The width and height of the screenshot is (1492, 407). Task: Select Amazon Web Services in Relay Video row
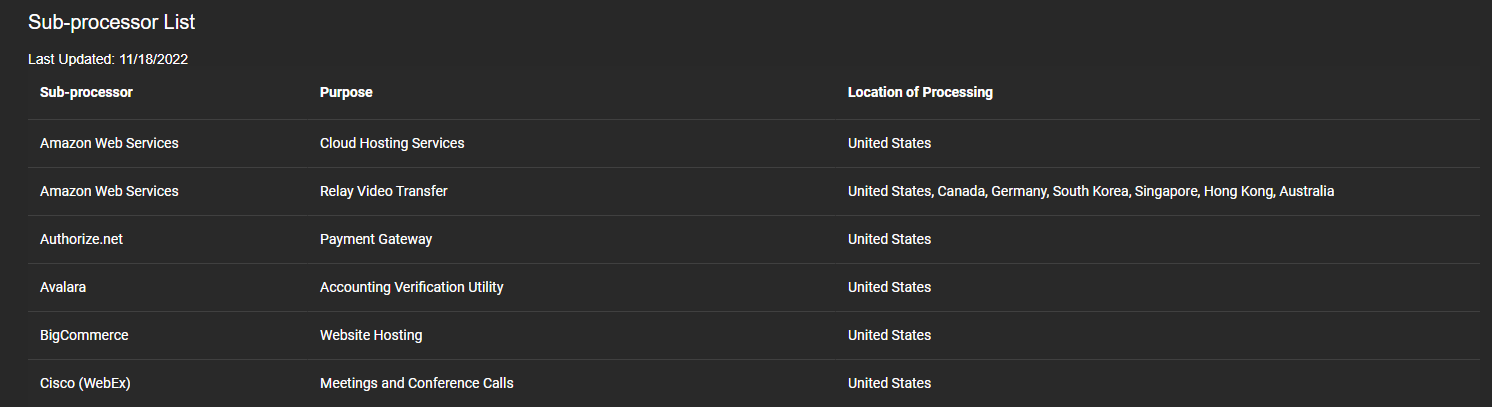[x=109, y=191]
